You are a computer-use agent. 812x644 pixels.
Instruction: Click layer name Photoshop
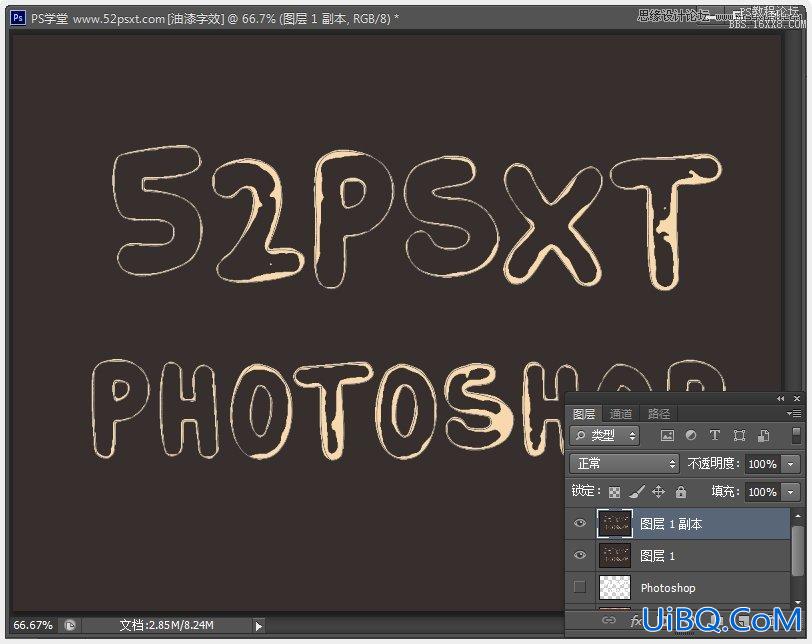coord(668,588)
